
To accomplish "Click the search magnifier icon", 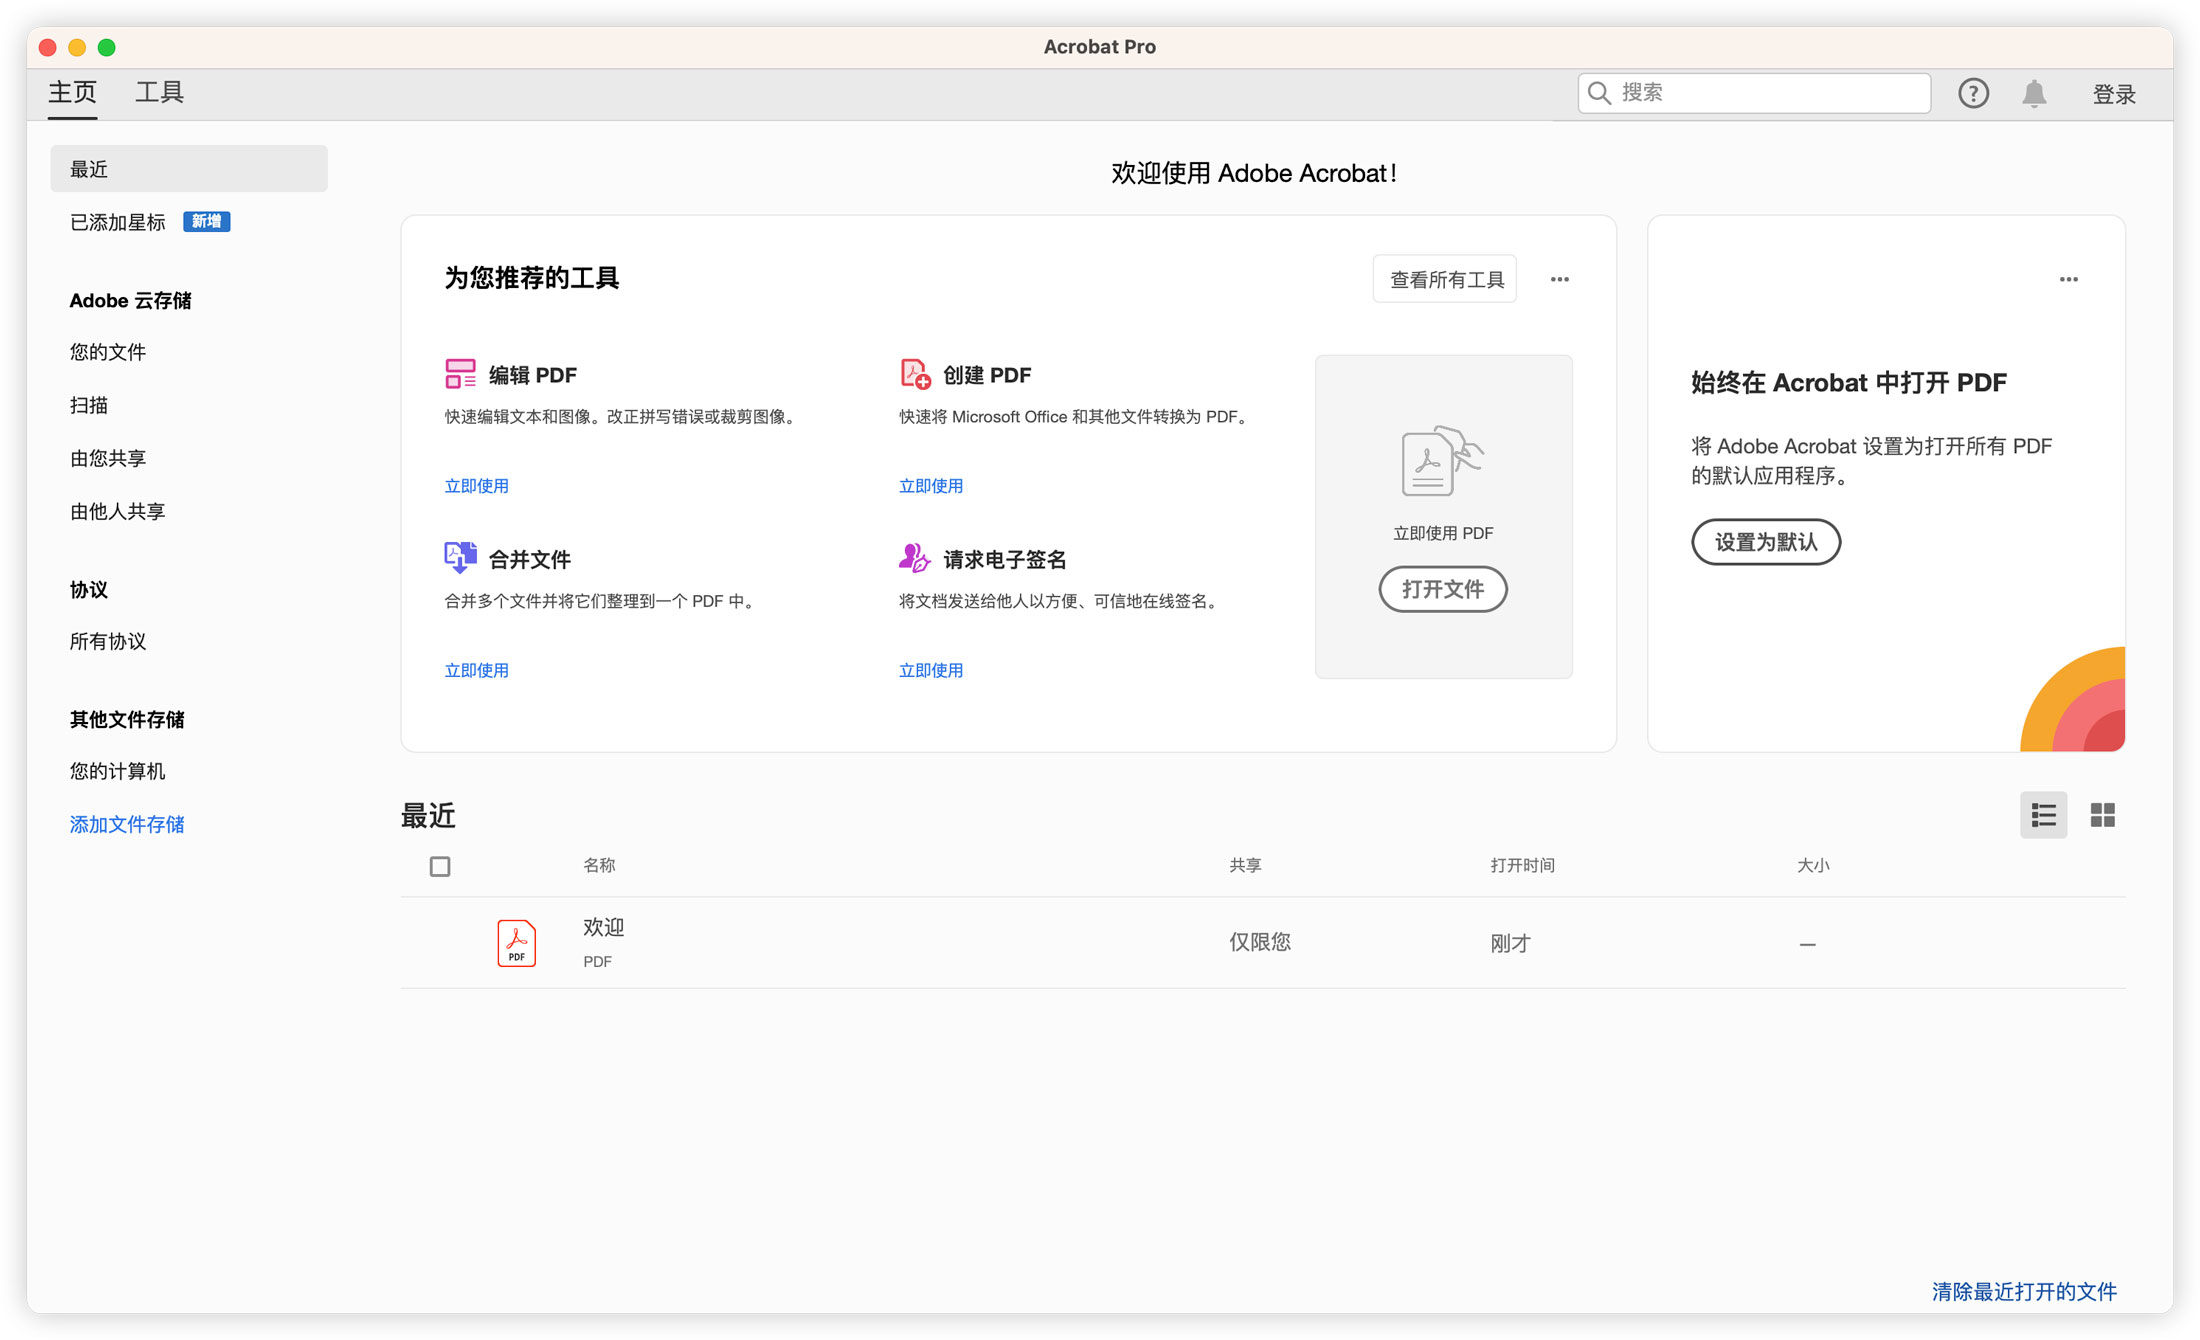I will click(x=1599, y=93).
